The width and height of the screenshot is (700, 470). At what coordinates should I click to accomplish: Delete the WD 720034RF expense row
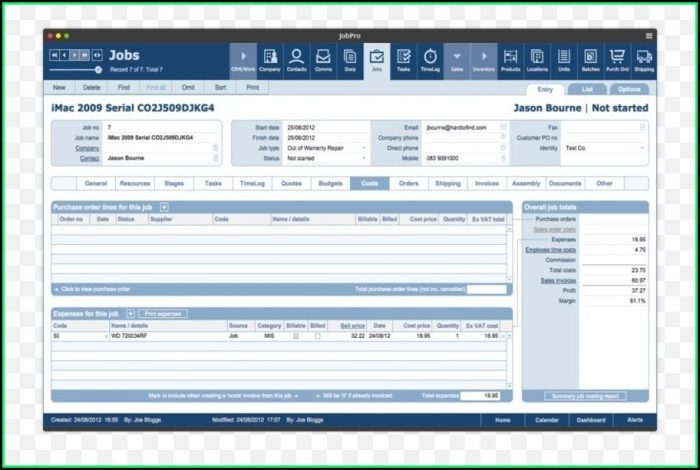503,336
